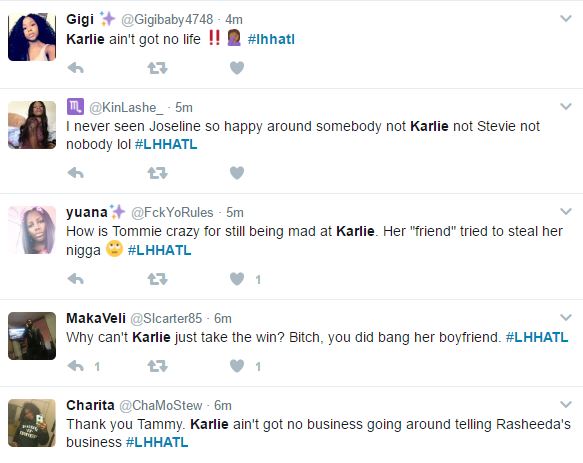Expand options chevron on @KinLashe_ tweet
This screenshot has width=583, height=463.
[566, 107]
